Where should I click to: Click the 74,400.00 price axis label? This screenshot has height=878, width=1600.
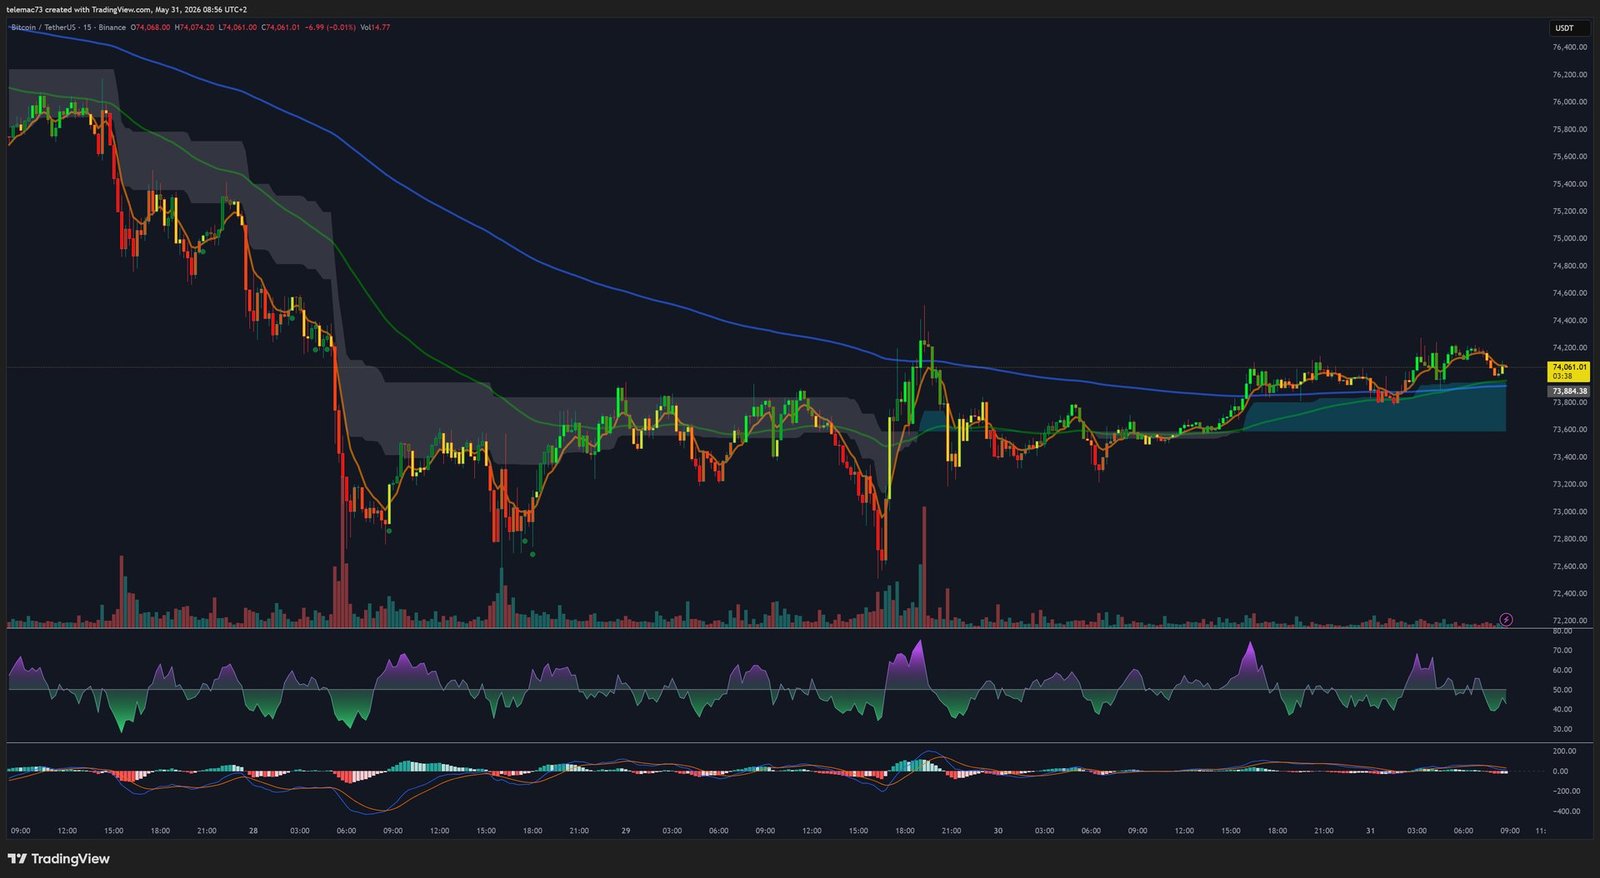(1569, 321)
